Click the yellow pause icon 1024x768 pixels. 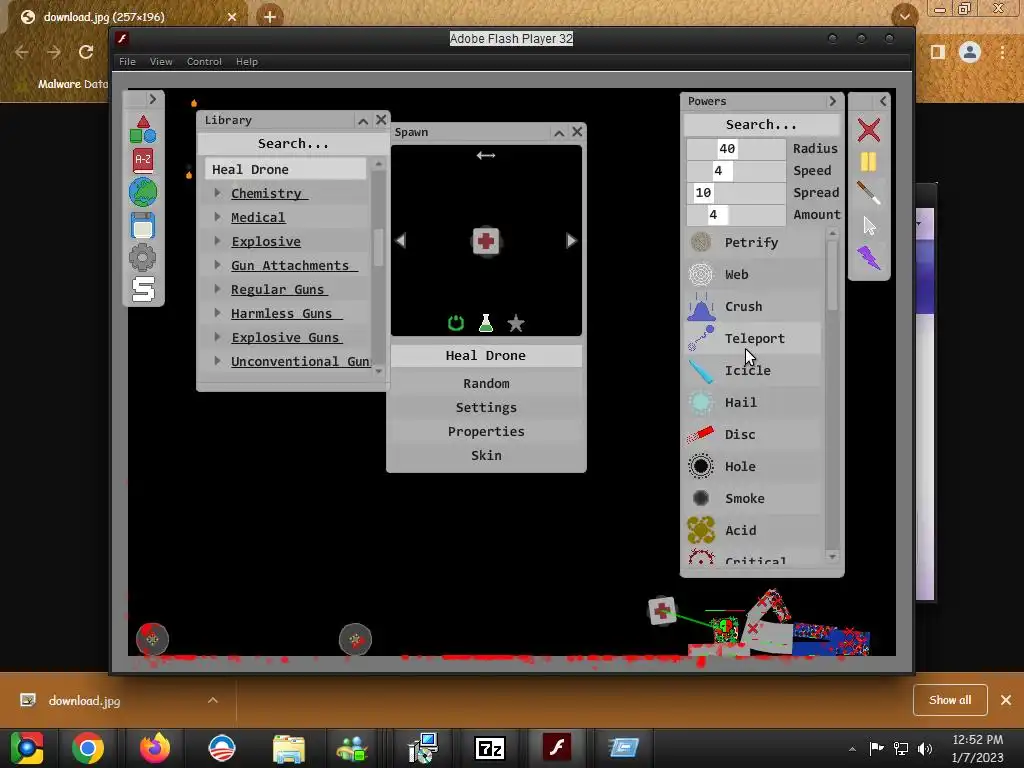click(x=868, y=161)
